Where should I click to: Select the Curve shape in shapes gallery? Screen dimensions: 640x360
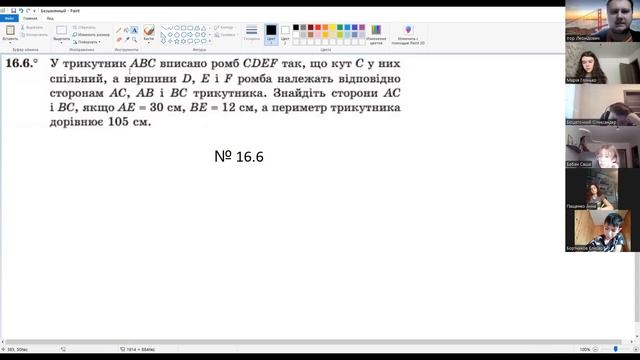pyautogui.click(x=170, y=28)
